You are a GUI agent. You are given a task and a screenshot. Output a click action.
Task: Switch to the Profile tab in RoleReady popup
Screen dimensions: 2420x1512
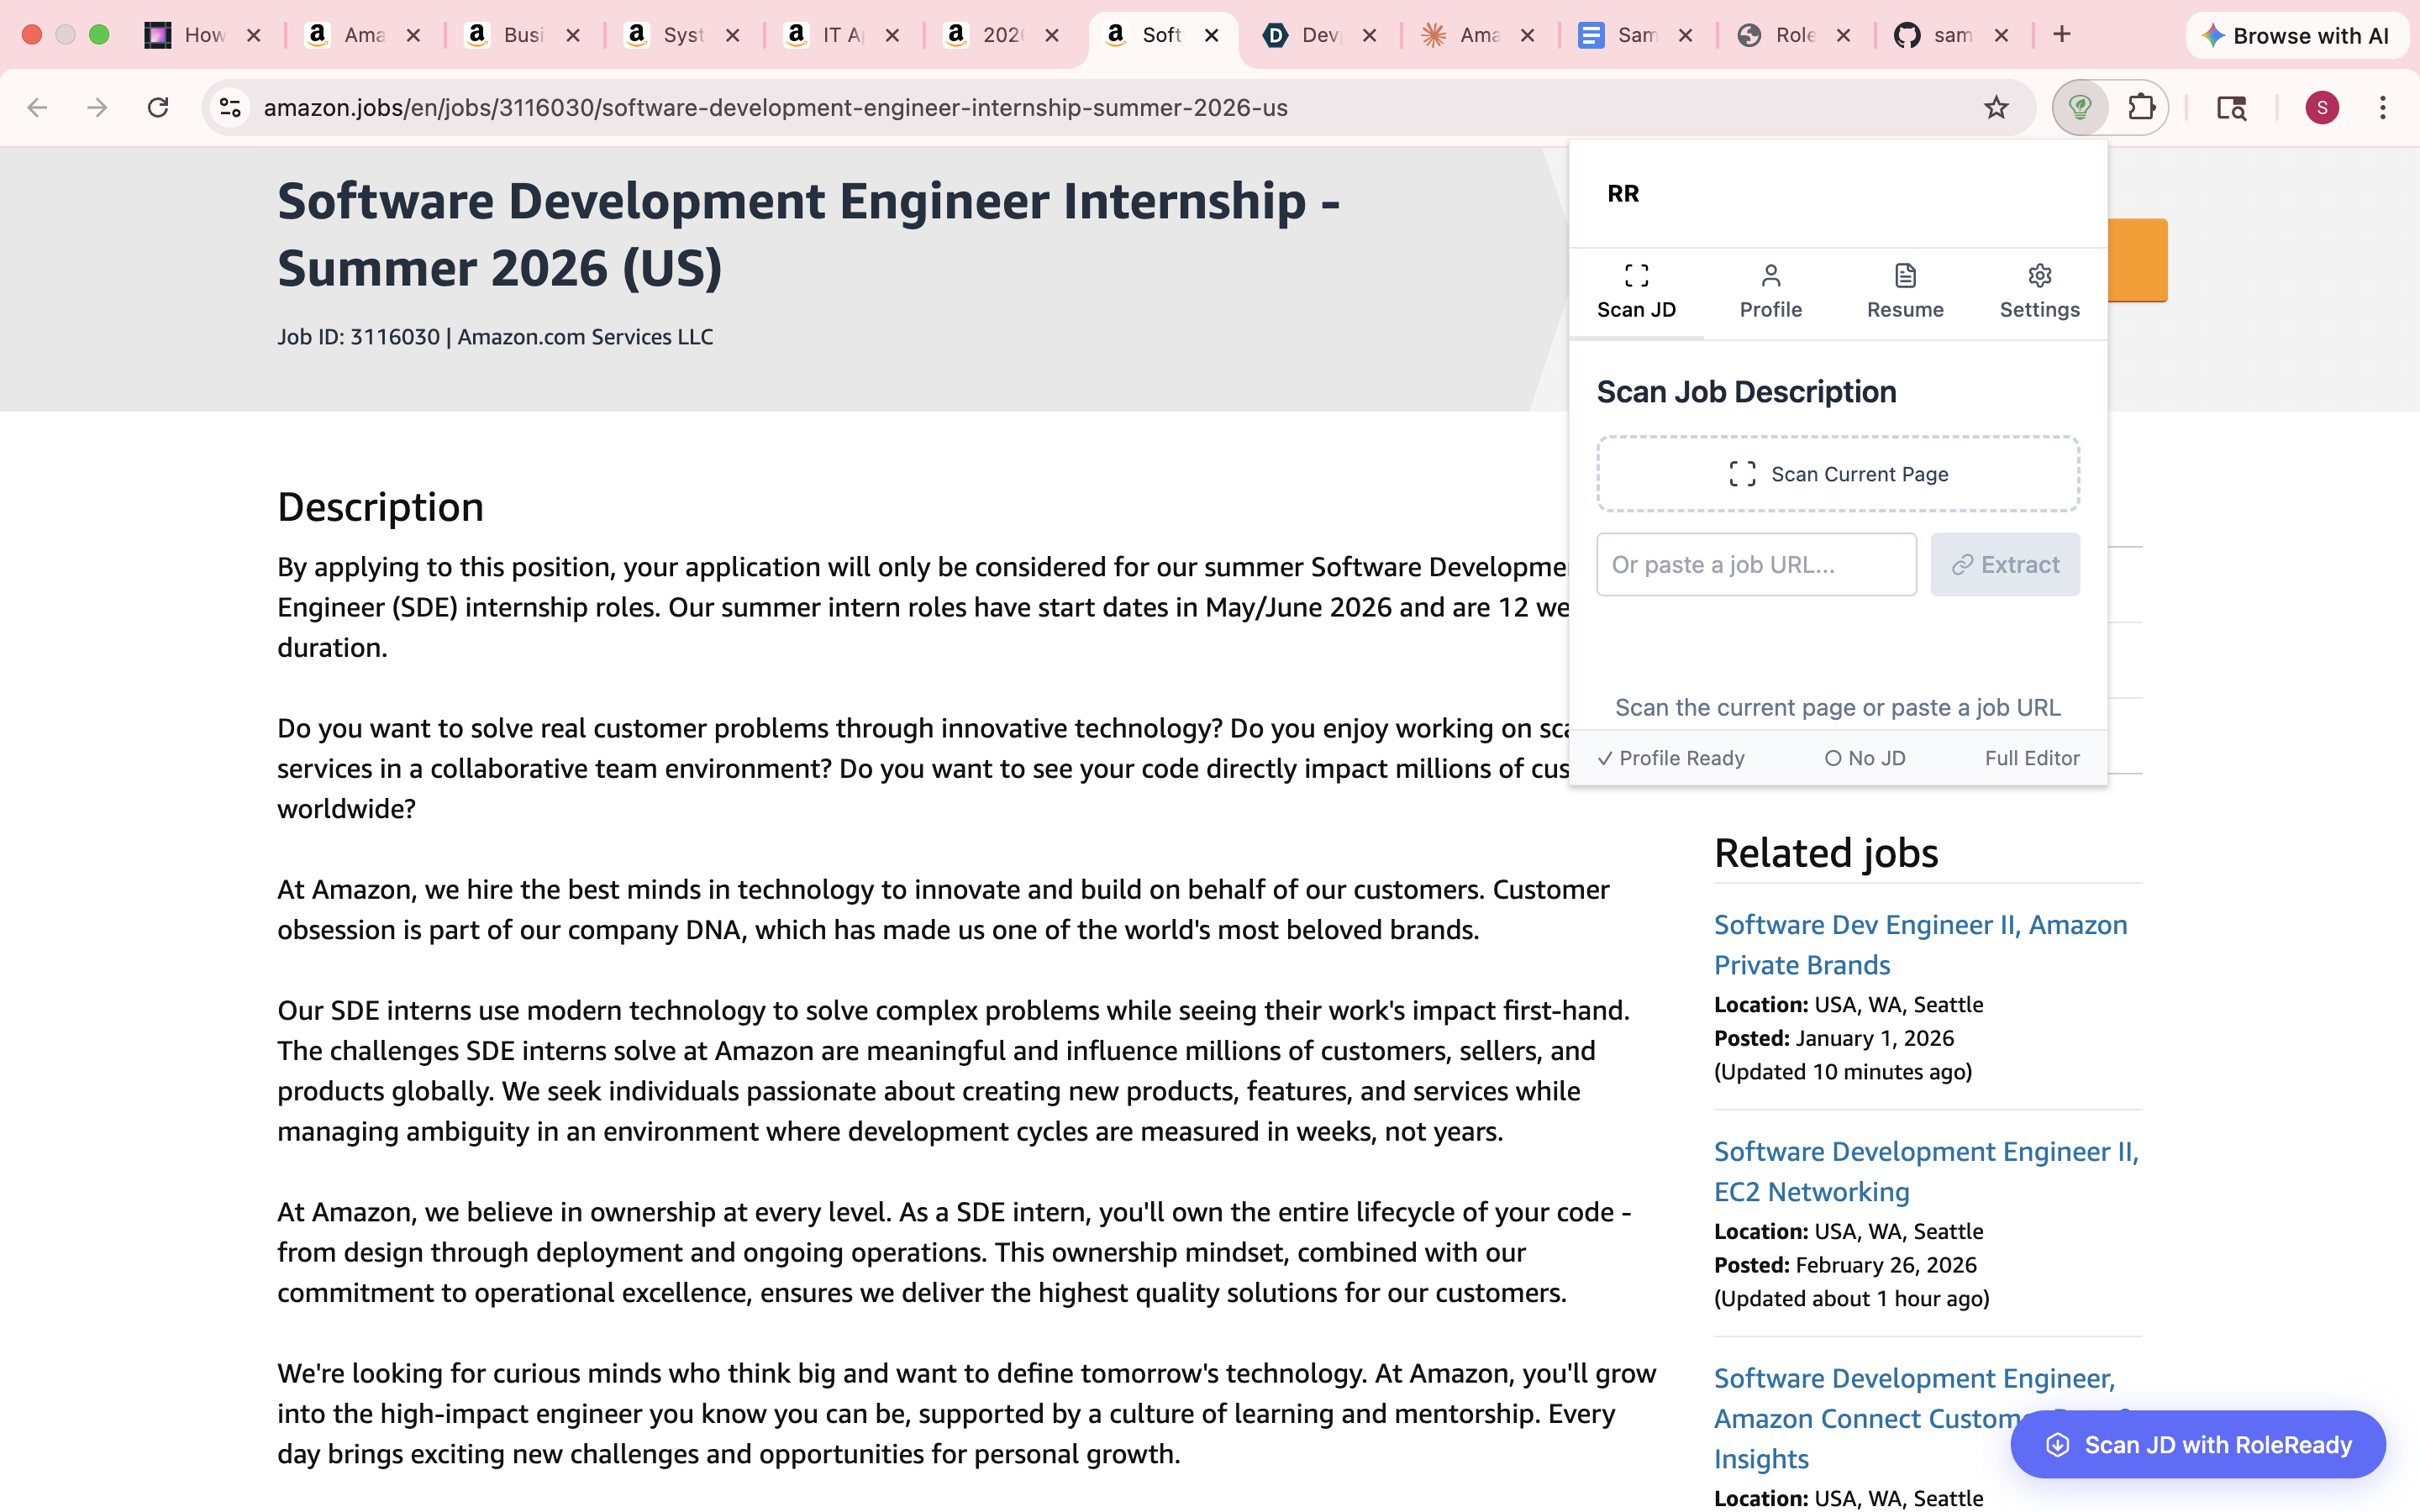tap(1770, 291)
